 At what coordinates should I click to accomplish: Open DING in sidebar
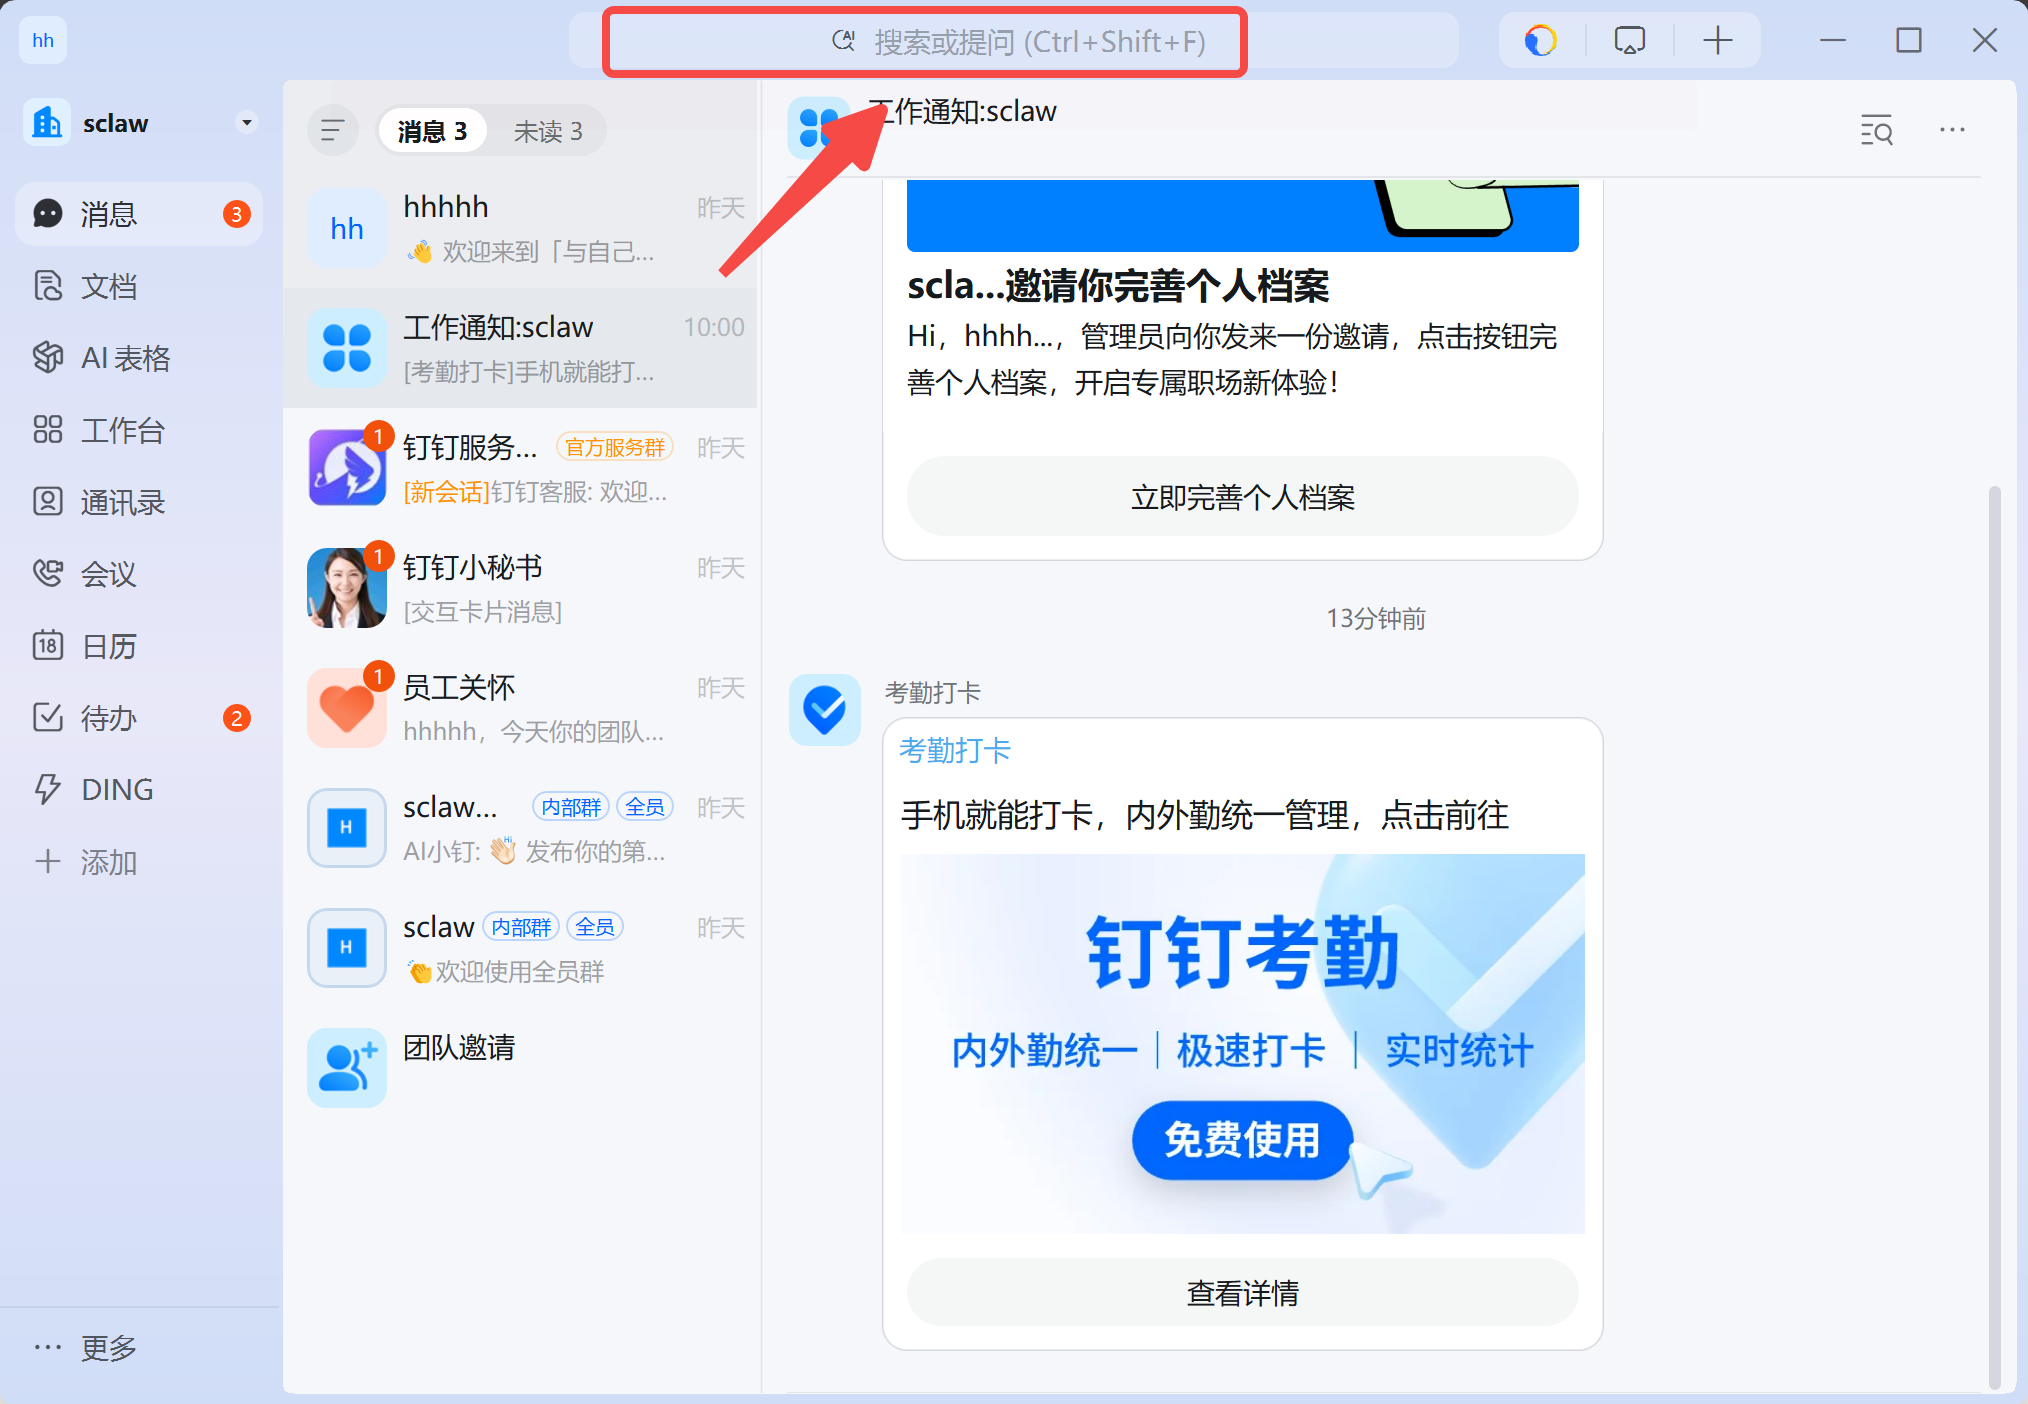pos(116,790)
